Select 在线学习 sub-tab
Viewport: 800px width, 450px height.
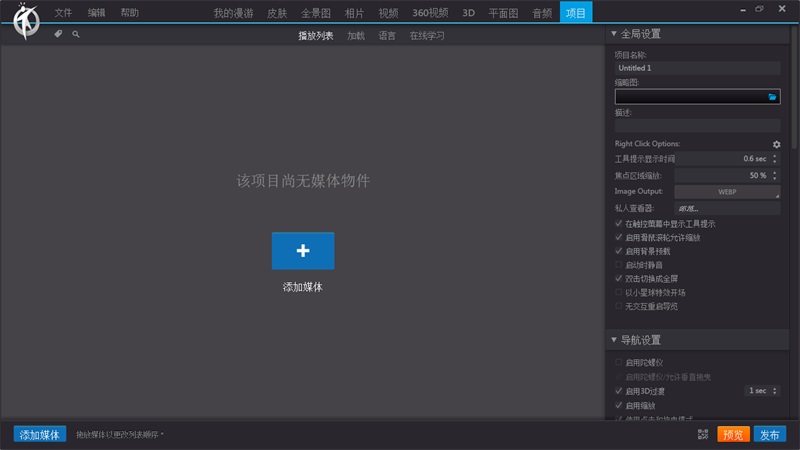(x=427, y=36)
